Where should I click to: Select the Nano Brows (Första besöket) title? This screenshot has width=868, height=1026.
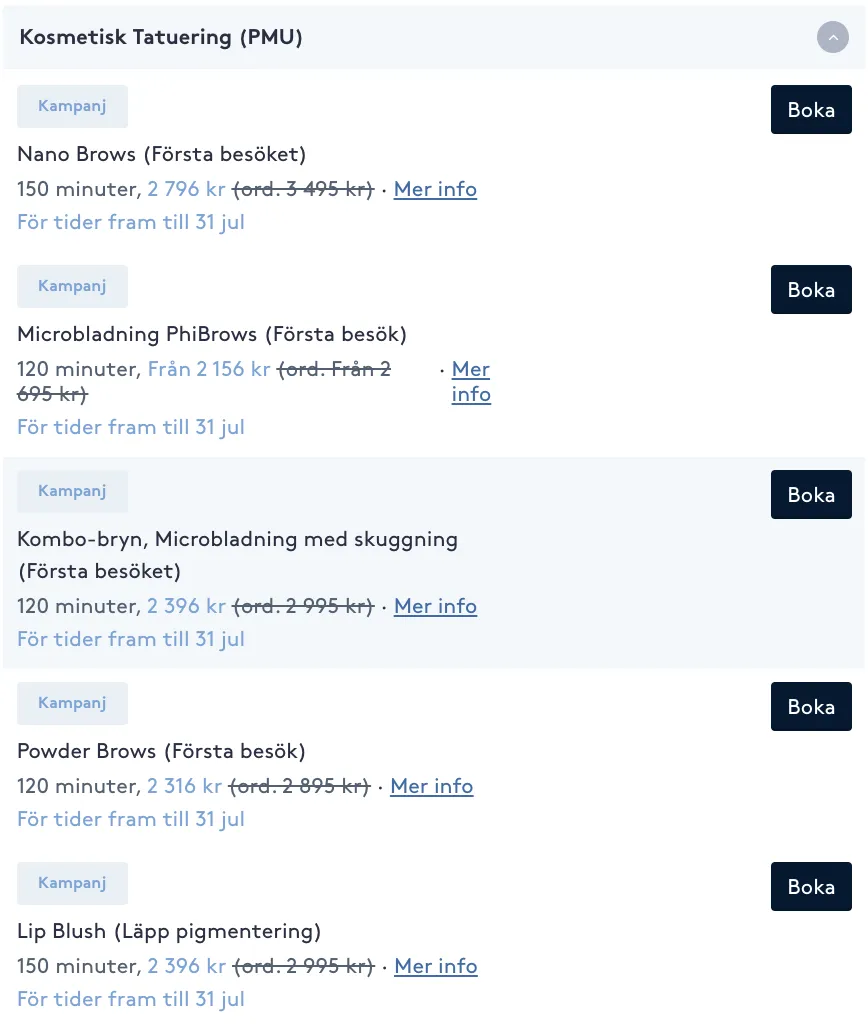point(162,154)
